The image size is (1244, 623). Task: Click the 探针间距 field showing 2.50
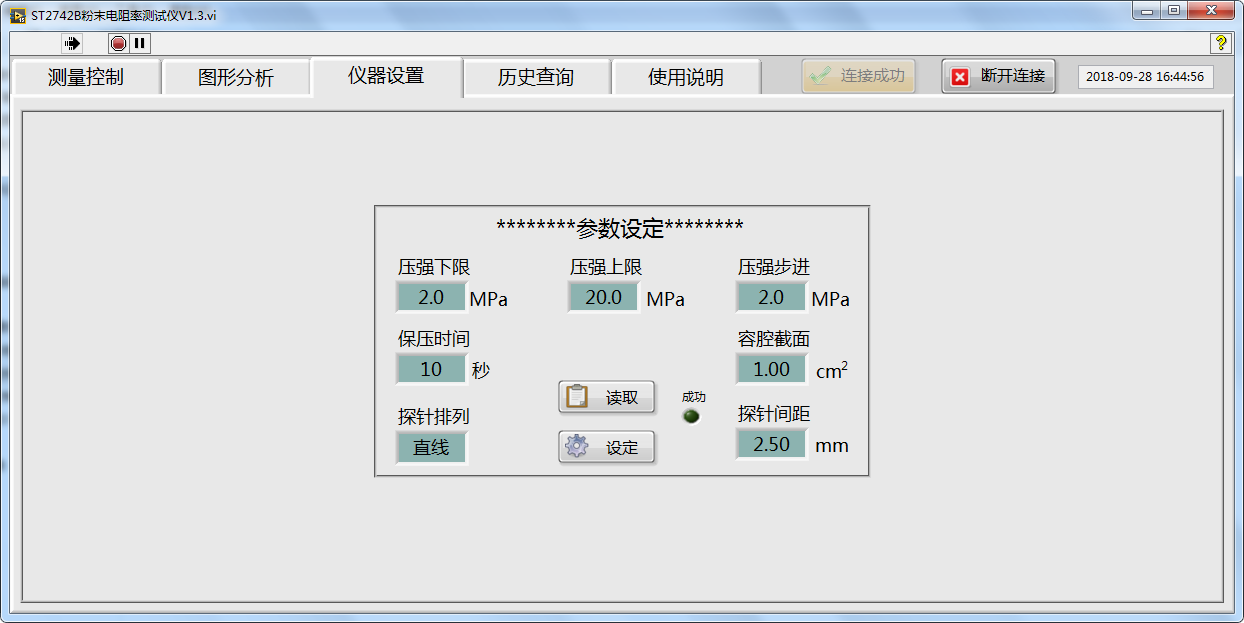[771, 444]
